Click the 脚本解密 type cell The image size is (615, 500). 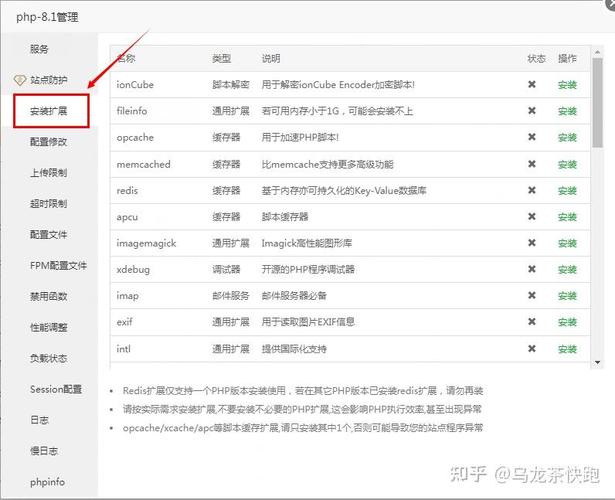[231, 85]
